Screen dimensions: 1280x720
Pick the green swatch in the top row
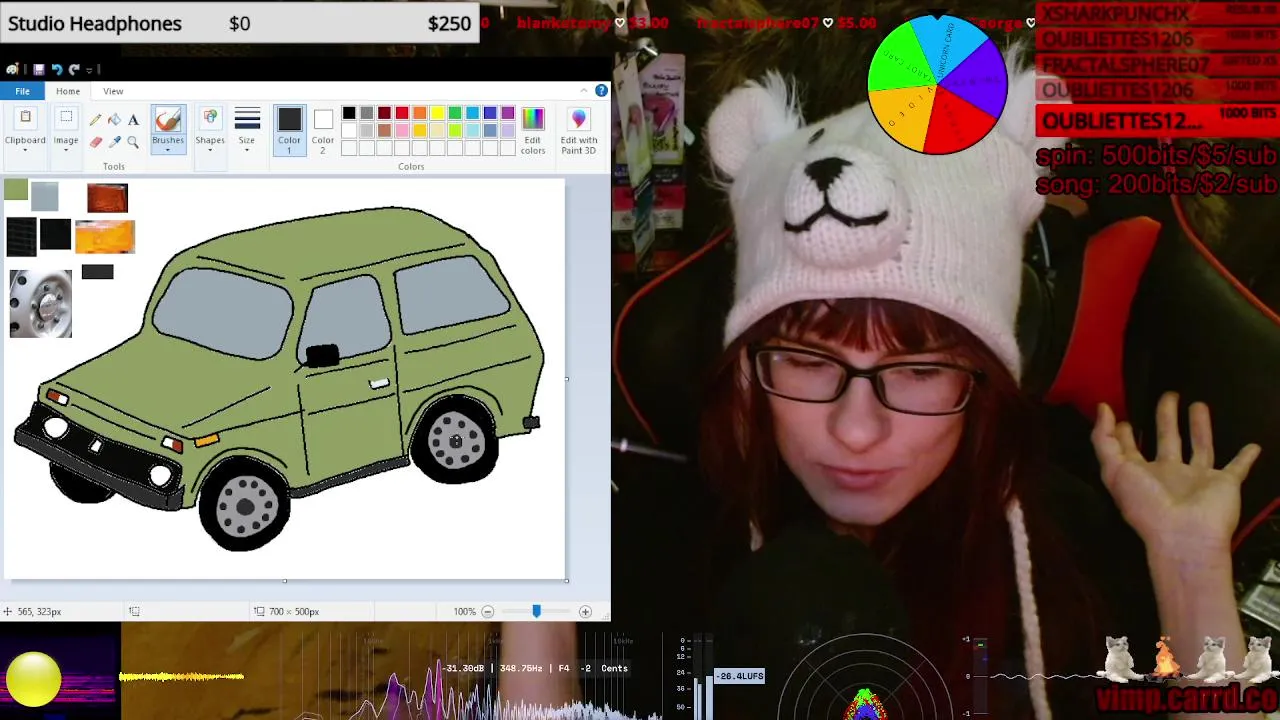tap(455, 113)
